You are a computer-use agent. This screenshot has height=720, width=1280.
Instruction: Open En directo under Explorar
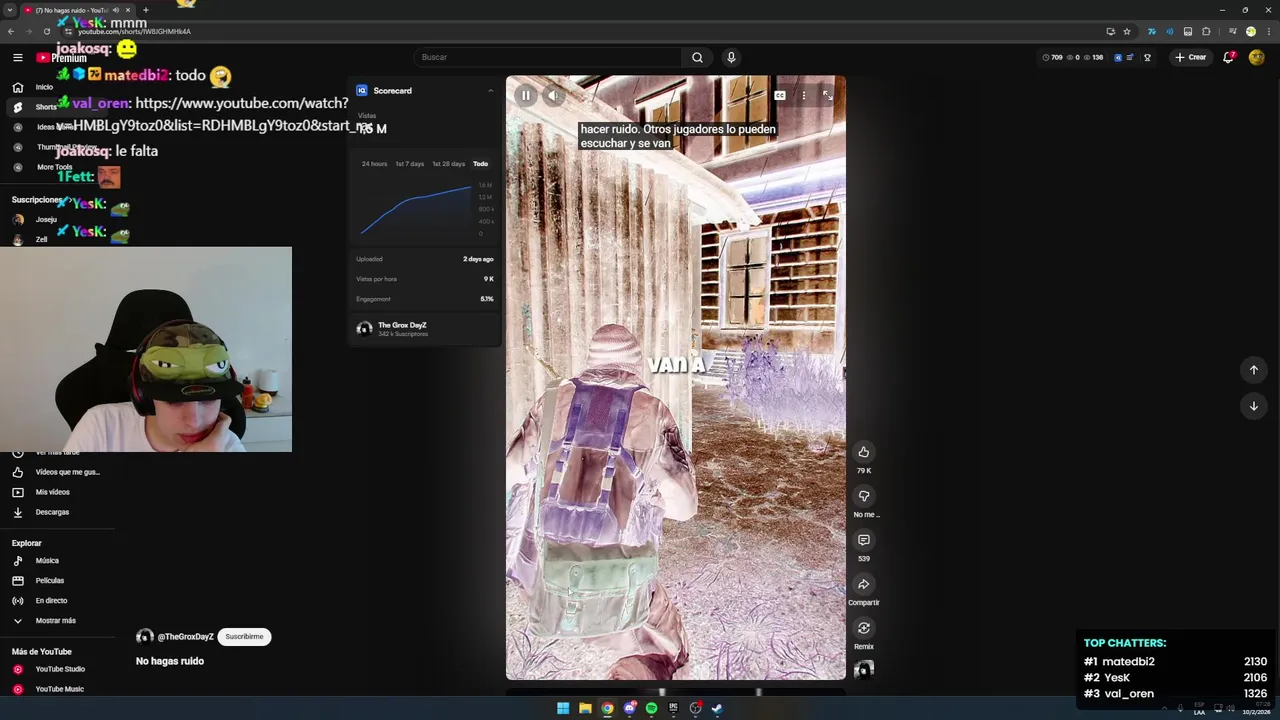point(51,601)
